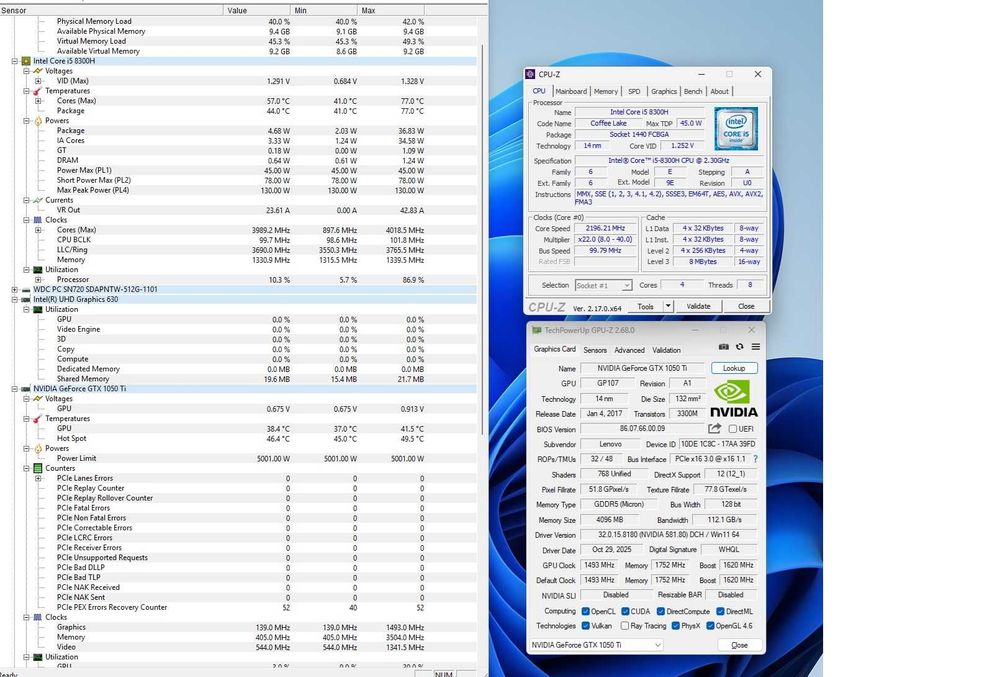
Task: Click the Intel Core i5 8300H chip icon
Action: tap(26, 61)
